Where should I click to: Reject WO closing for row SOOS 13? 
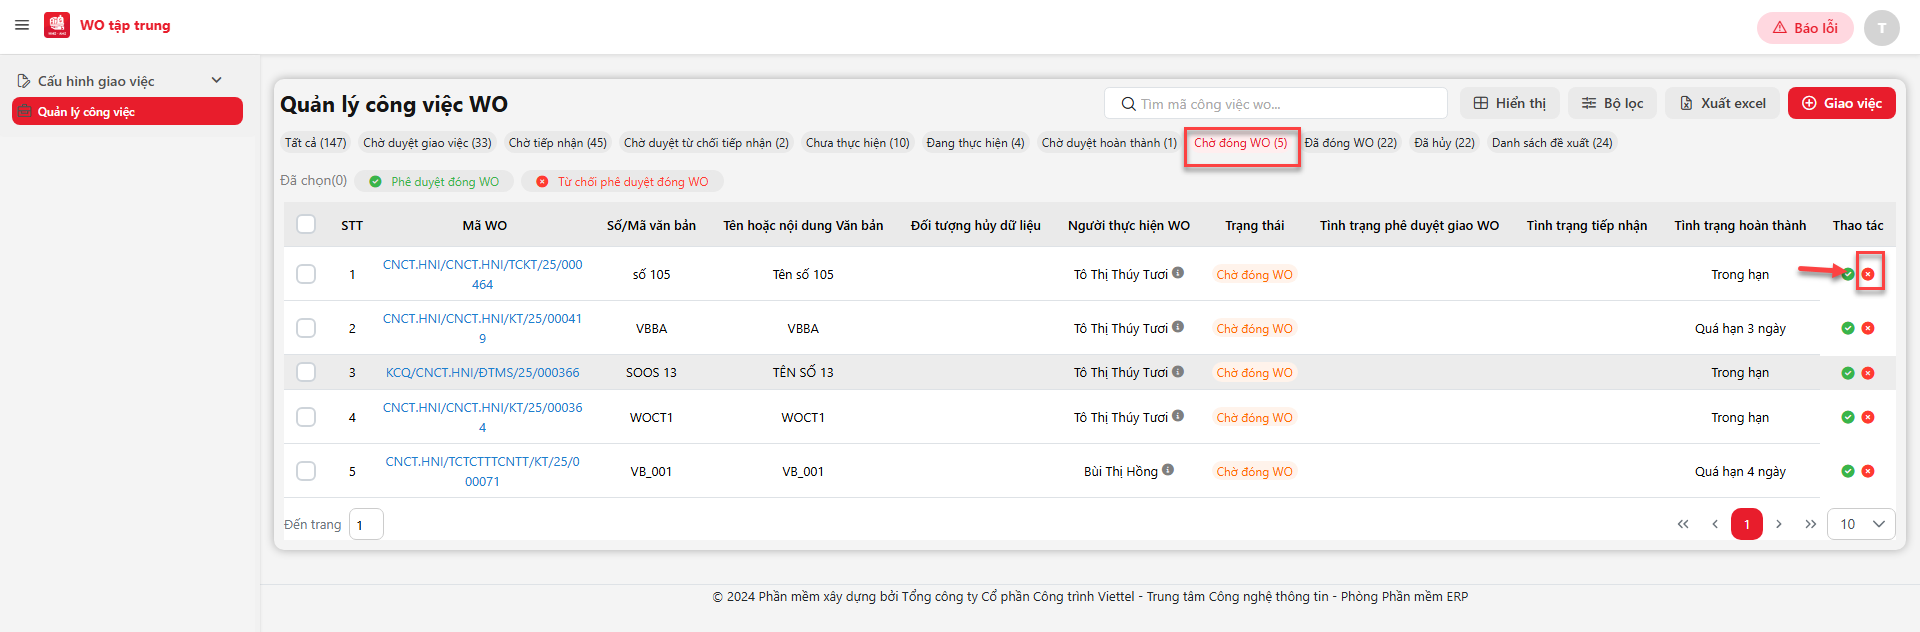(x=1868, y=373)
